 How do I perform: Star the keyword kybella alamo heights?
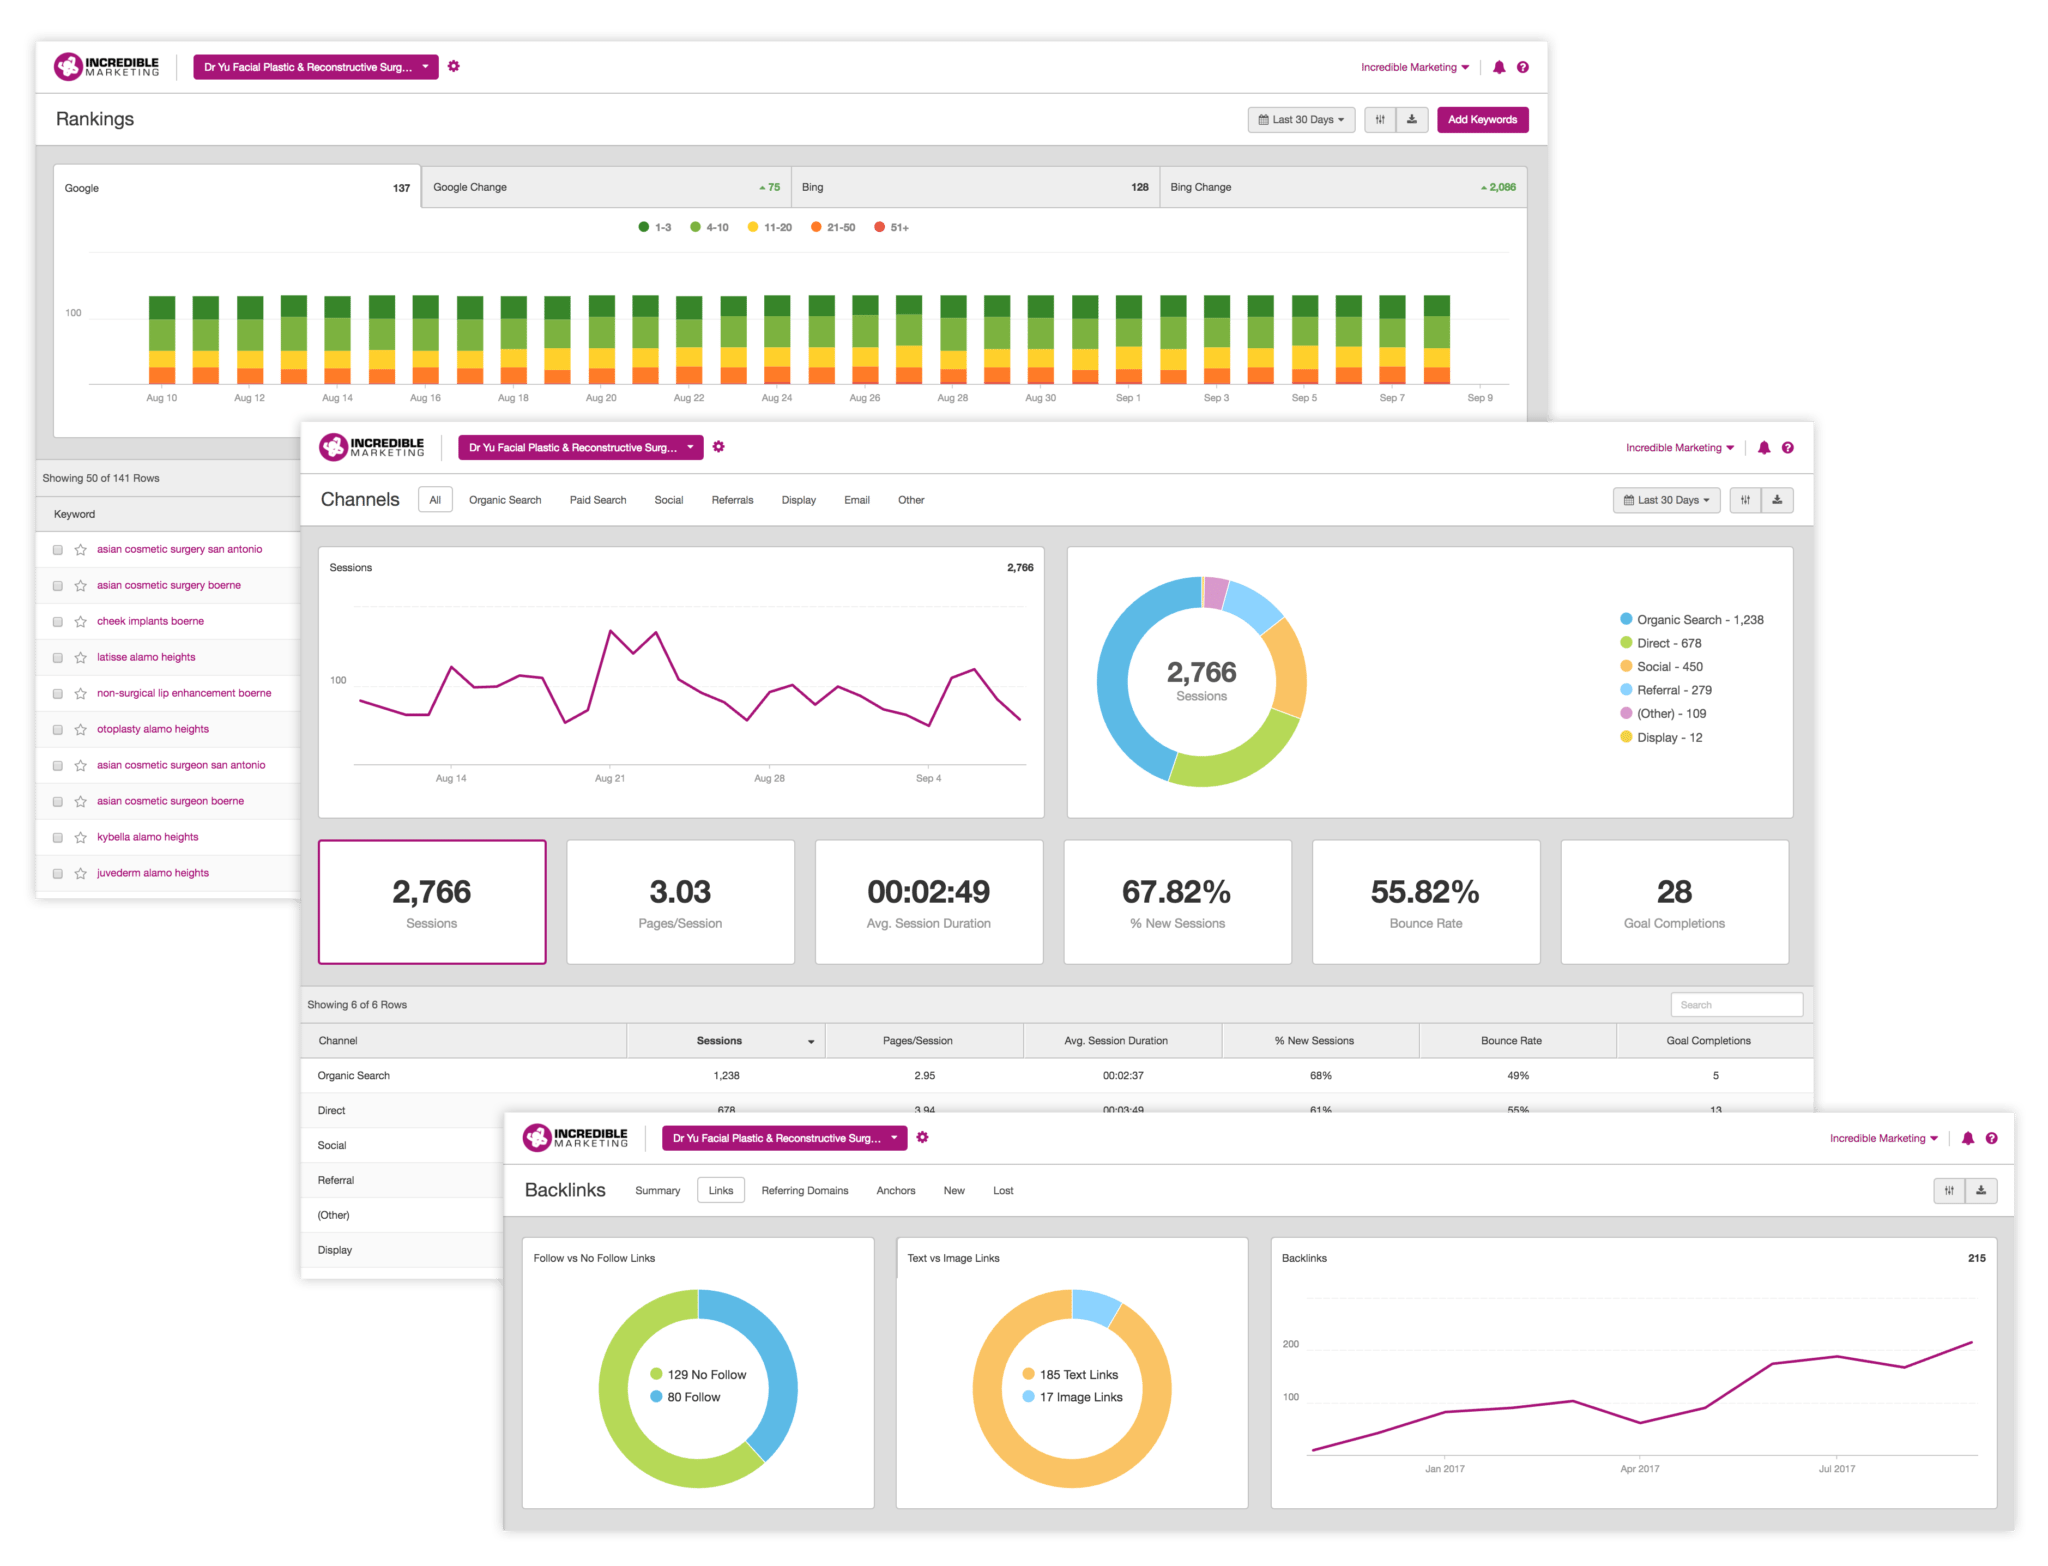pyautogui.click(x=81, y=838)
